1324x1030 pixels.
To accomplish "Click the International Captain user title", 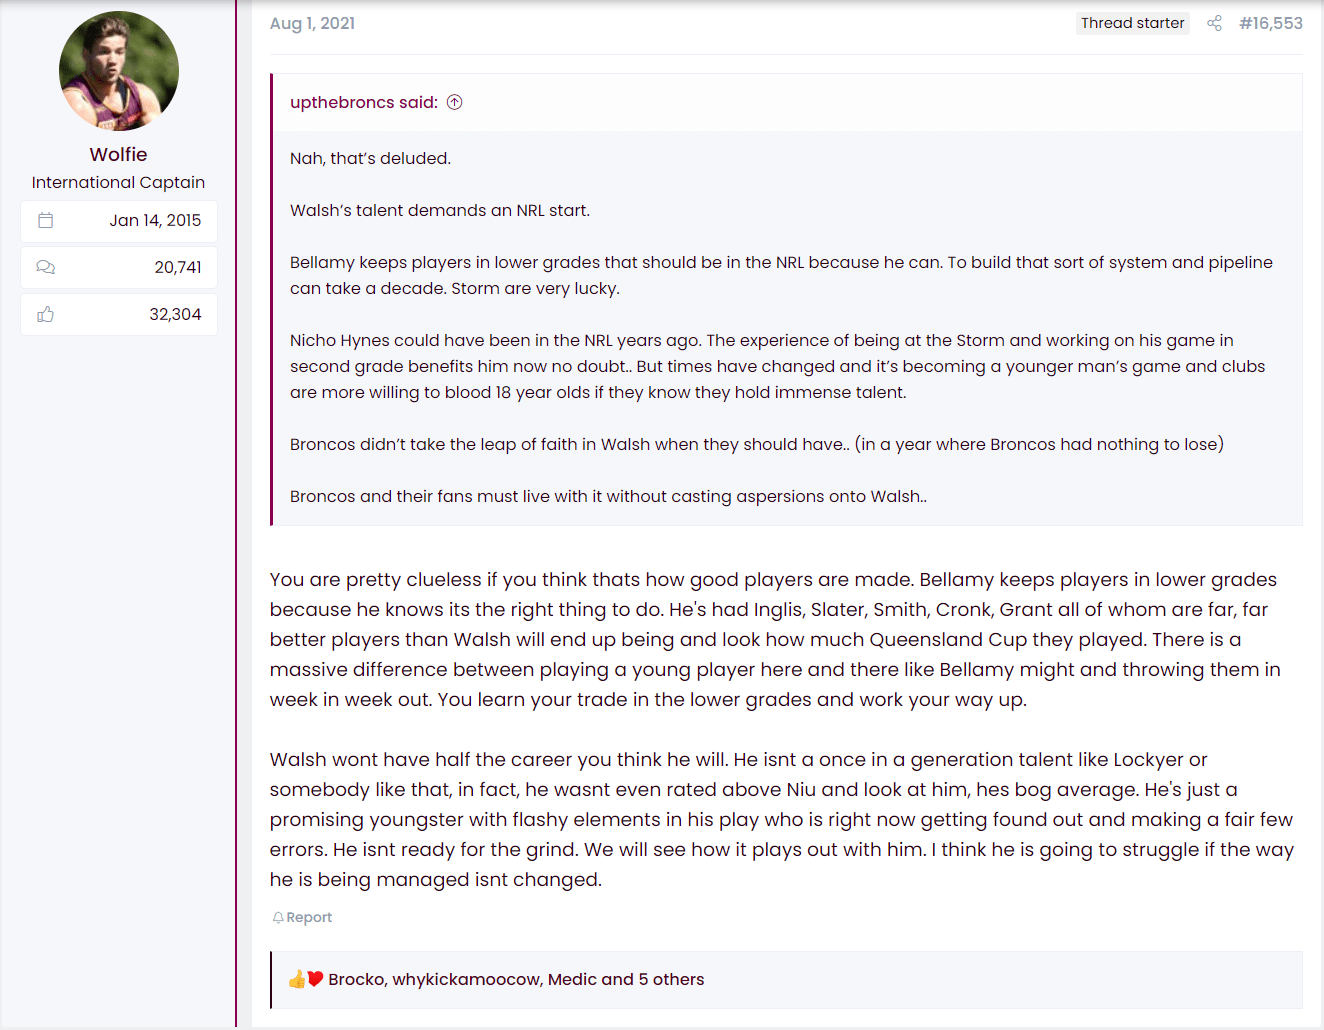I will pyautogui.click(x=118, y=182).
